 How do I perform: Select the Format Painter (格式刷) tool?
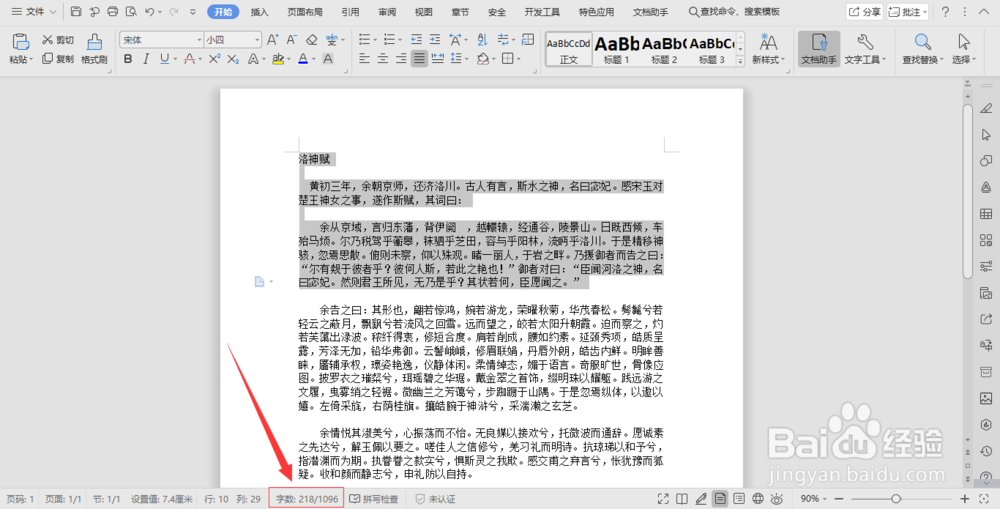[x=94, y=48]
